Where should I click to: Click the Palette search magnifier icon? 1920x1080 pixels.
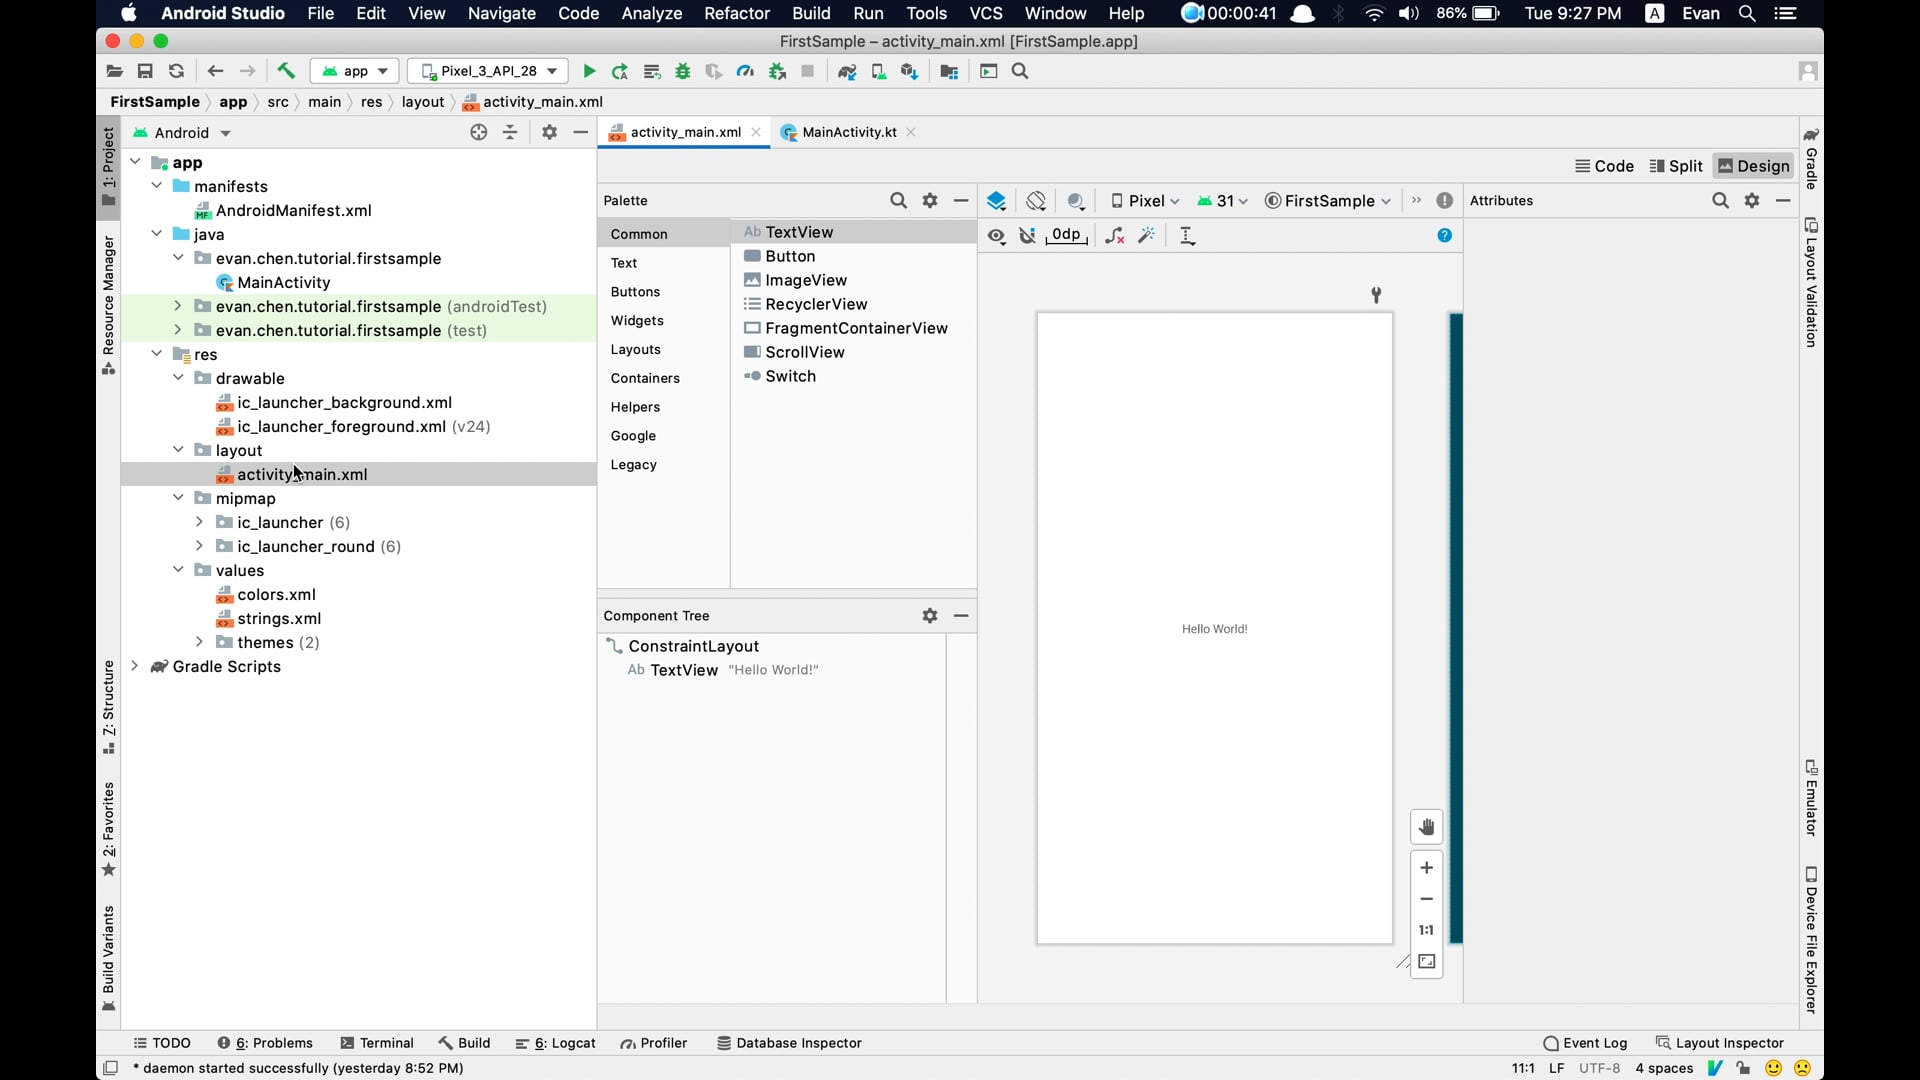[898, 201]
